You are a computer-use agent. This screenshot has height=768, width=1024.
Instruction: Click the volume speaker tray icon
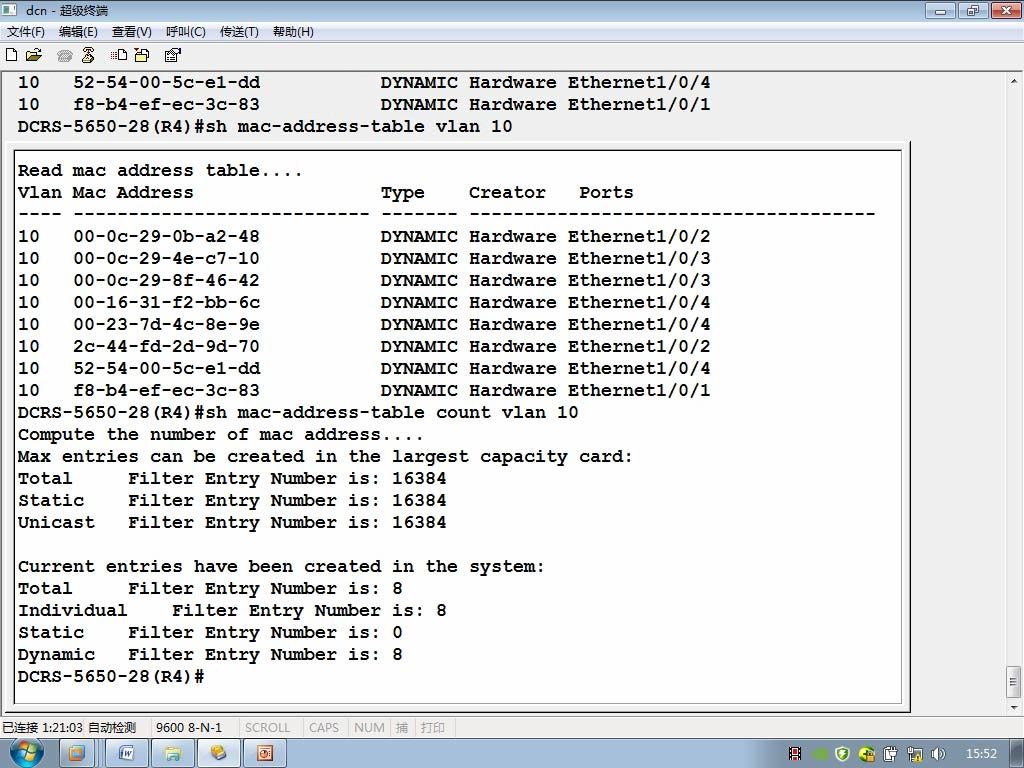coord(938,754)
